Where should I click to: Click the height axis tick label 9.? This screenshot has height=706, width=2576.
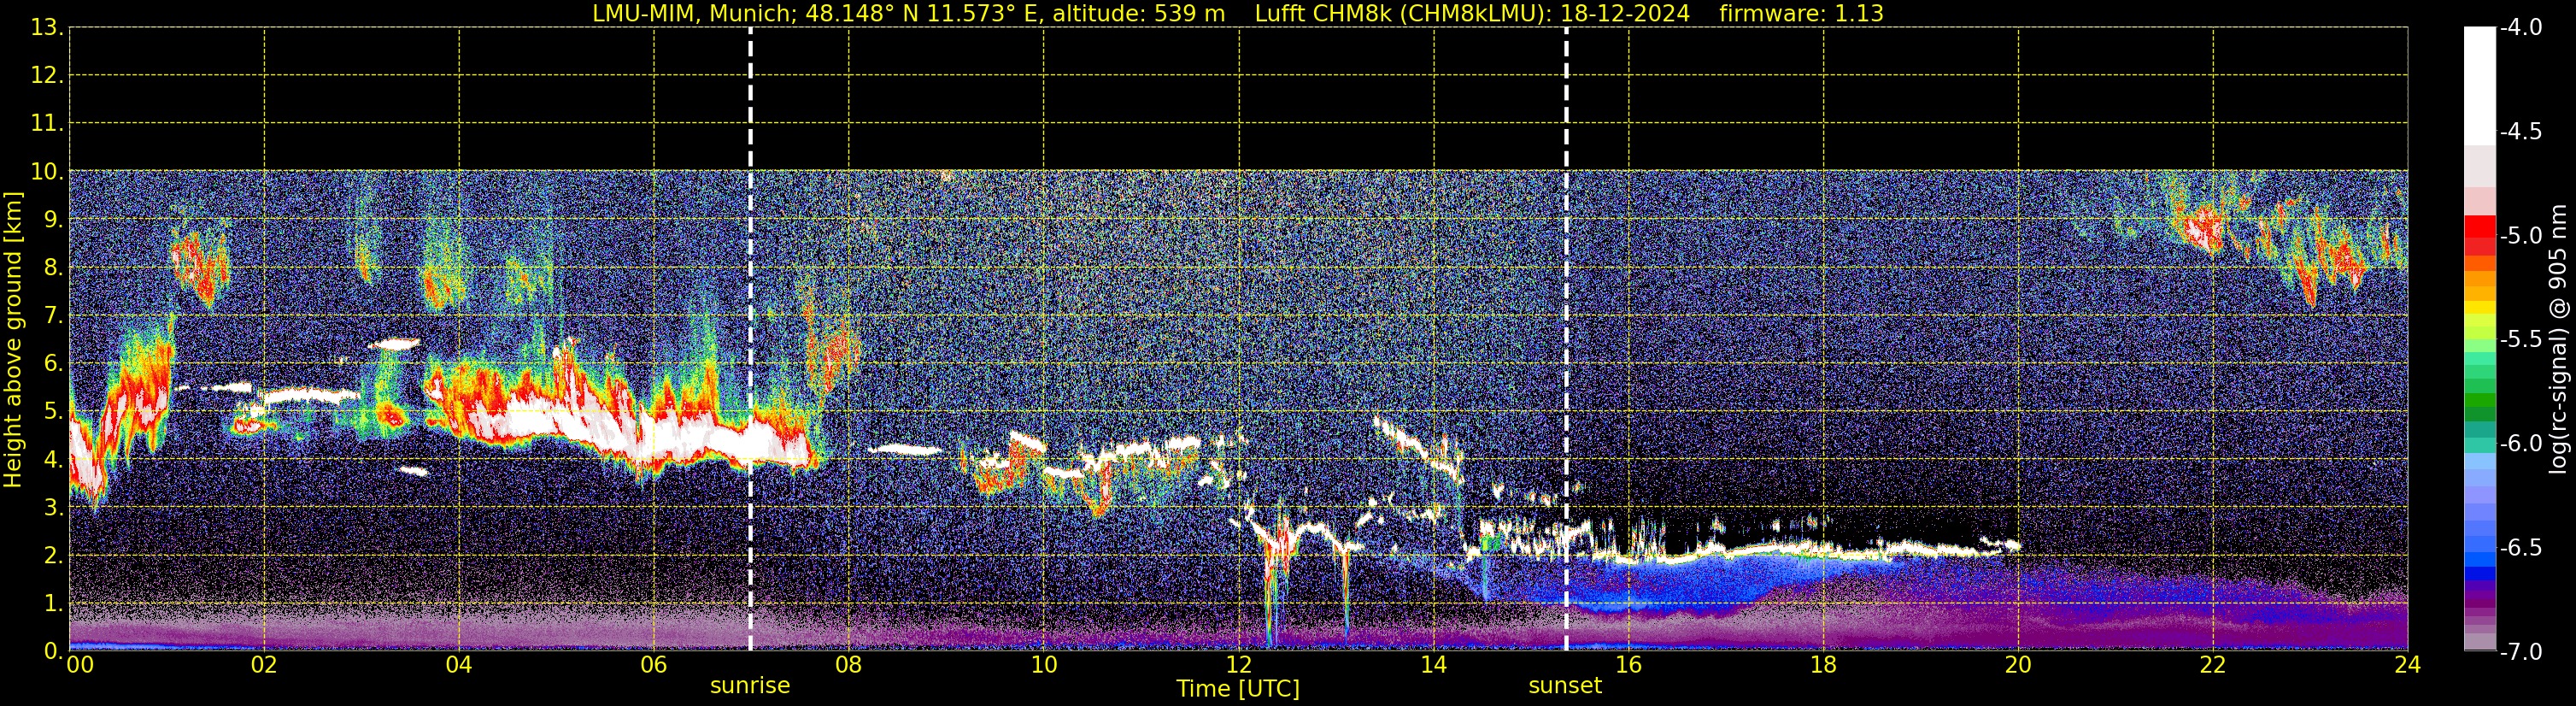[x=52, y=220]
